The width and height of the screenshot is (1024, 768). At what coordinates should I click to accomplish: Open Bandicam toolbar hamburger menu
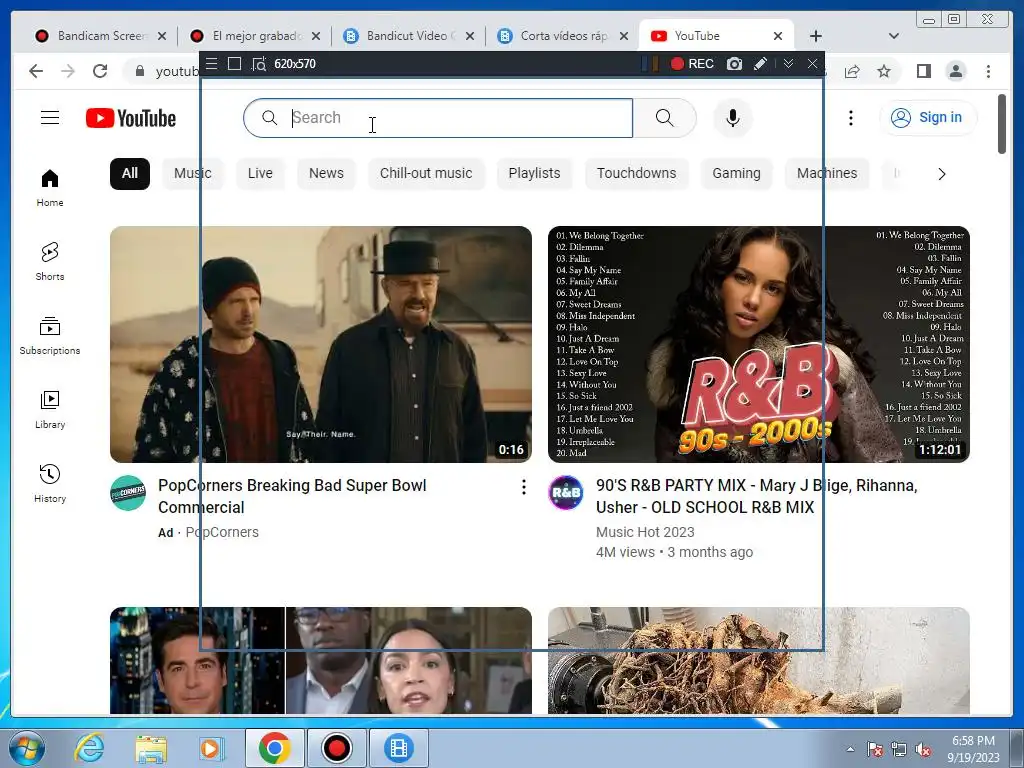[211, 64]
